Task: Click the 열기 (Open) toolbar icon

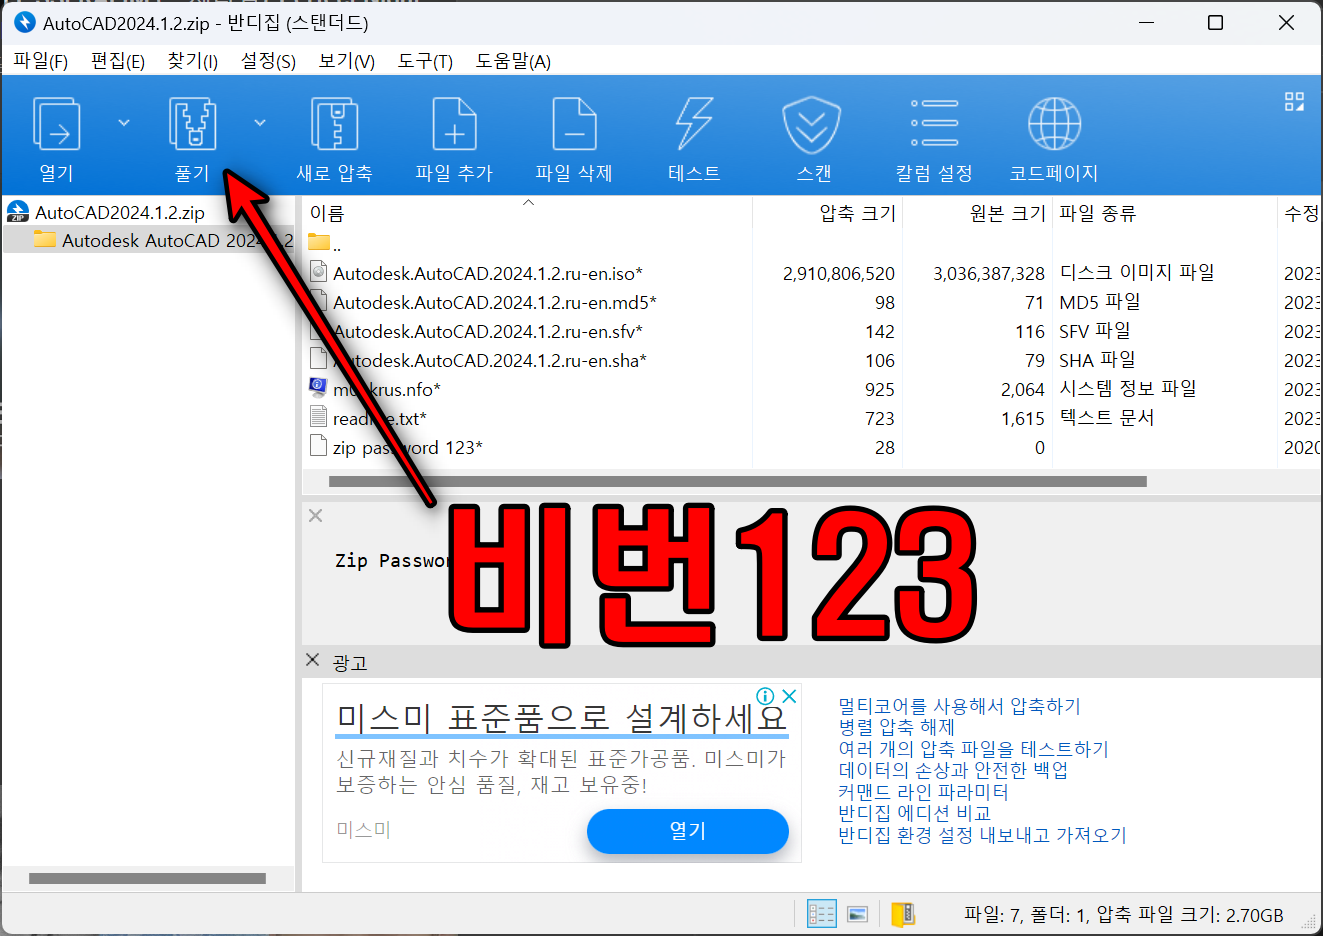Action: pyautogui.click(x=56, y=124)
